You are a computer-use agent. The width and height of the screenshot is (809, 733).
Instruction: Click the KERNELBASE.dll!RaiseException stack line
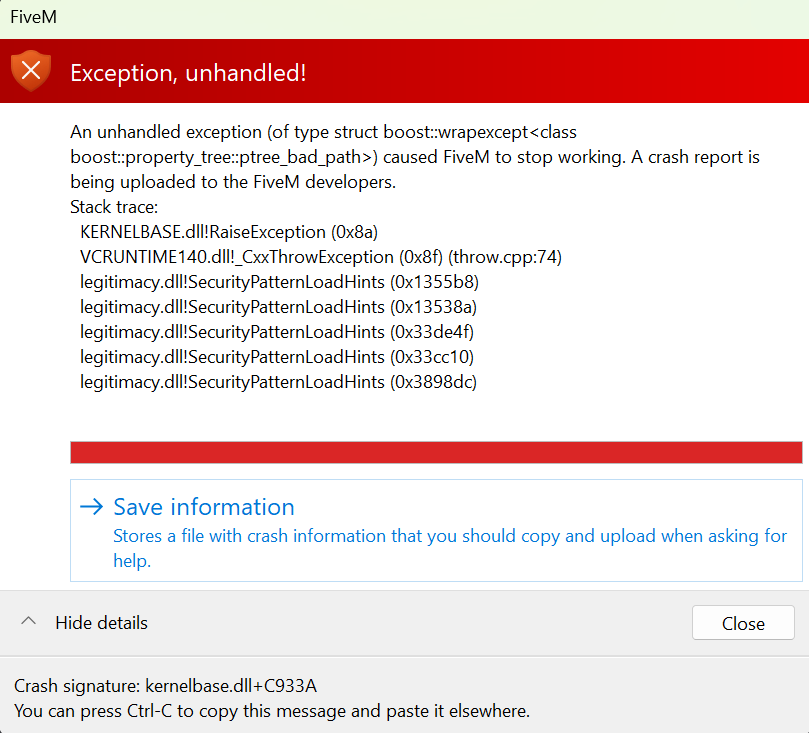pos(229,232)
